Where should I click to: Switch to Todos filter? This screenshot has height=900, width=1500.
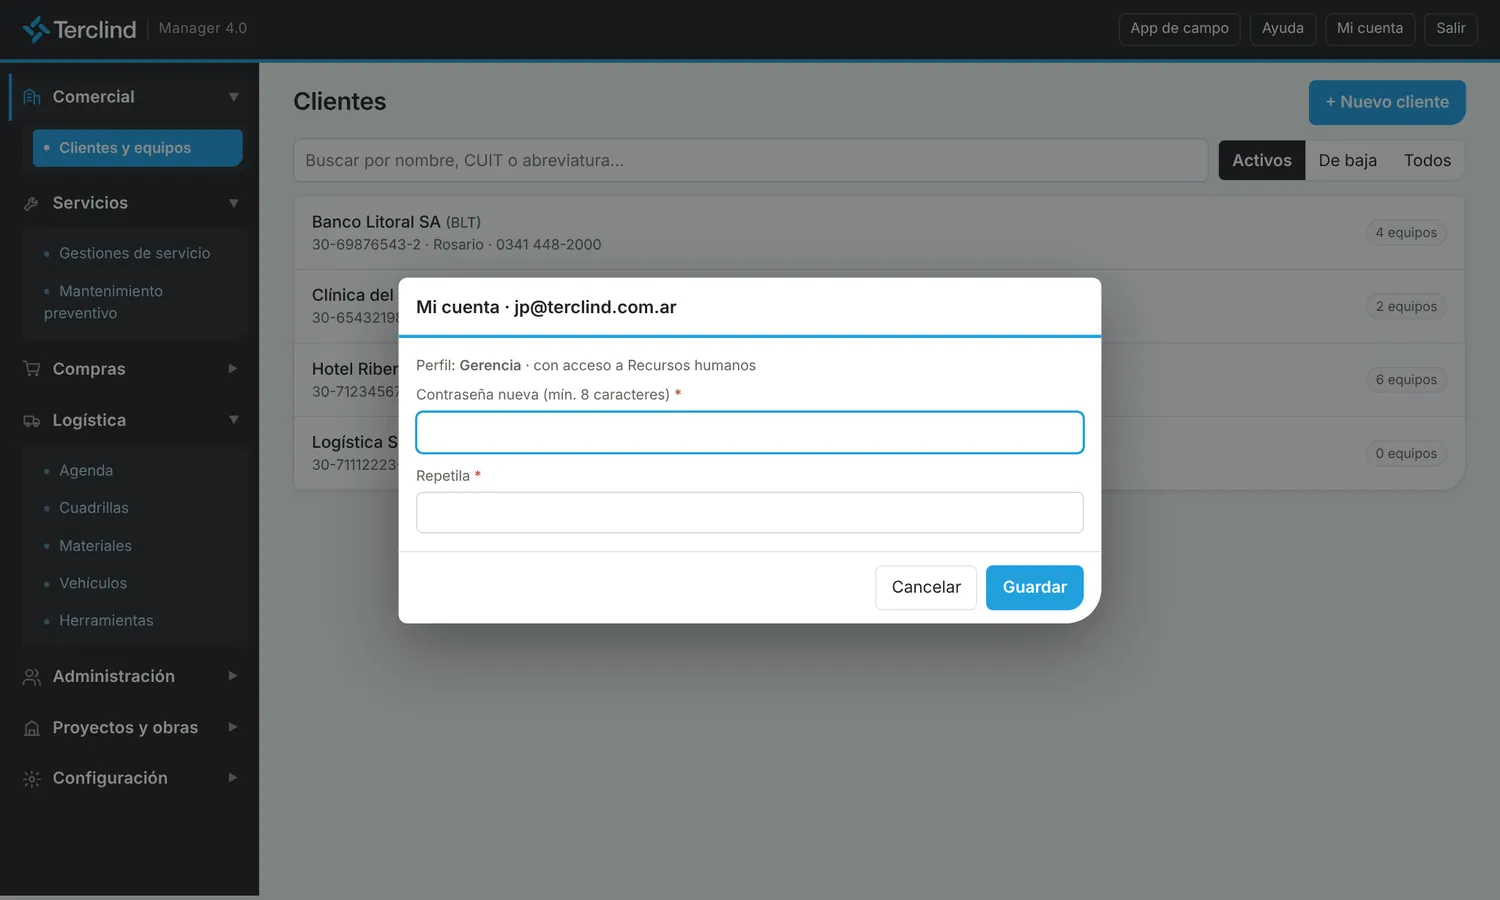coord(1427,160)
